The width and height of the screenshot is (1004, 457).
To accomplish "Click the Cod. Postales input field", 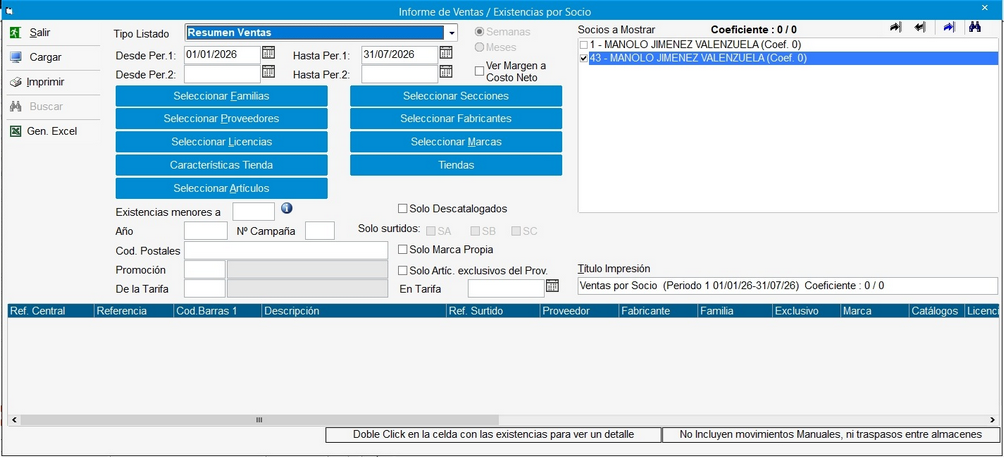I will tap(286, 250).
